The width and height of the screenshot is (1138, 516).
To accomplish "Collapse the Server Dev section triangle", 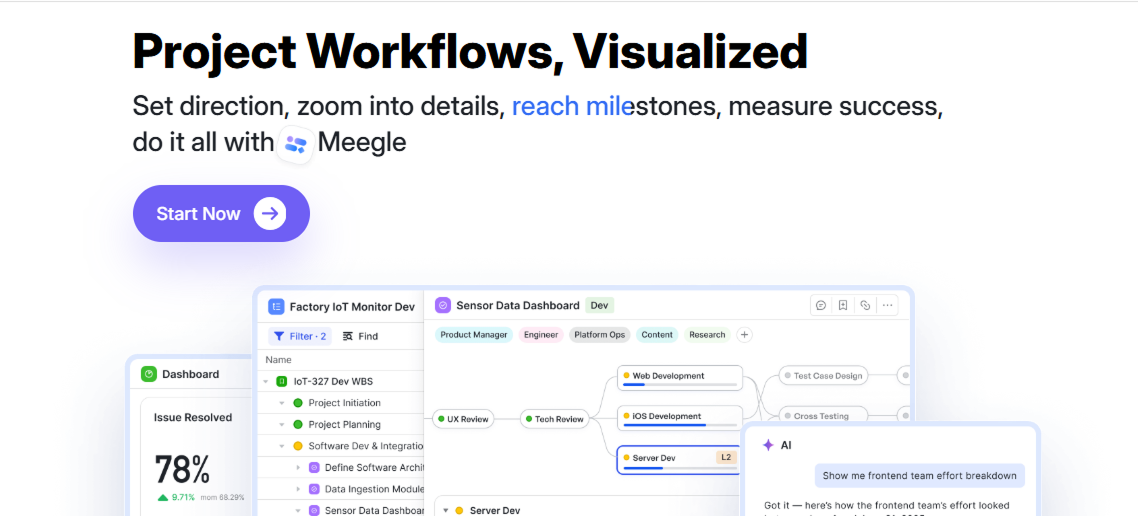I will pyautogui.click(x=446, y=510).
